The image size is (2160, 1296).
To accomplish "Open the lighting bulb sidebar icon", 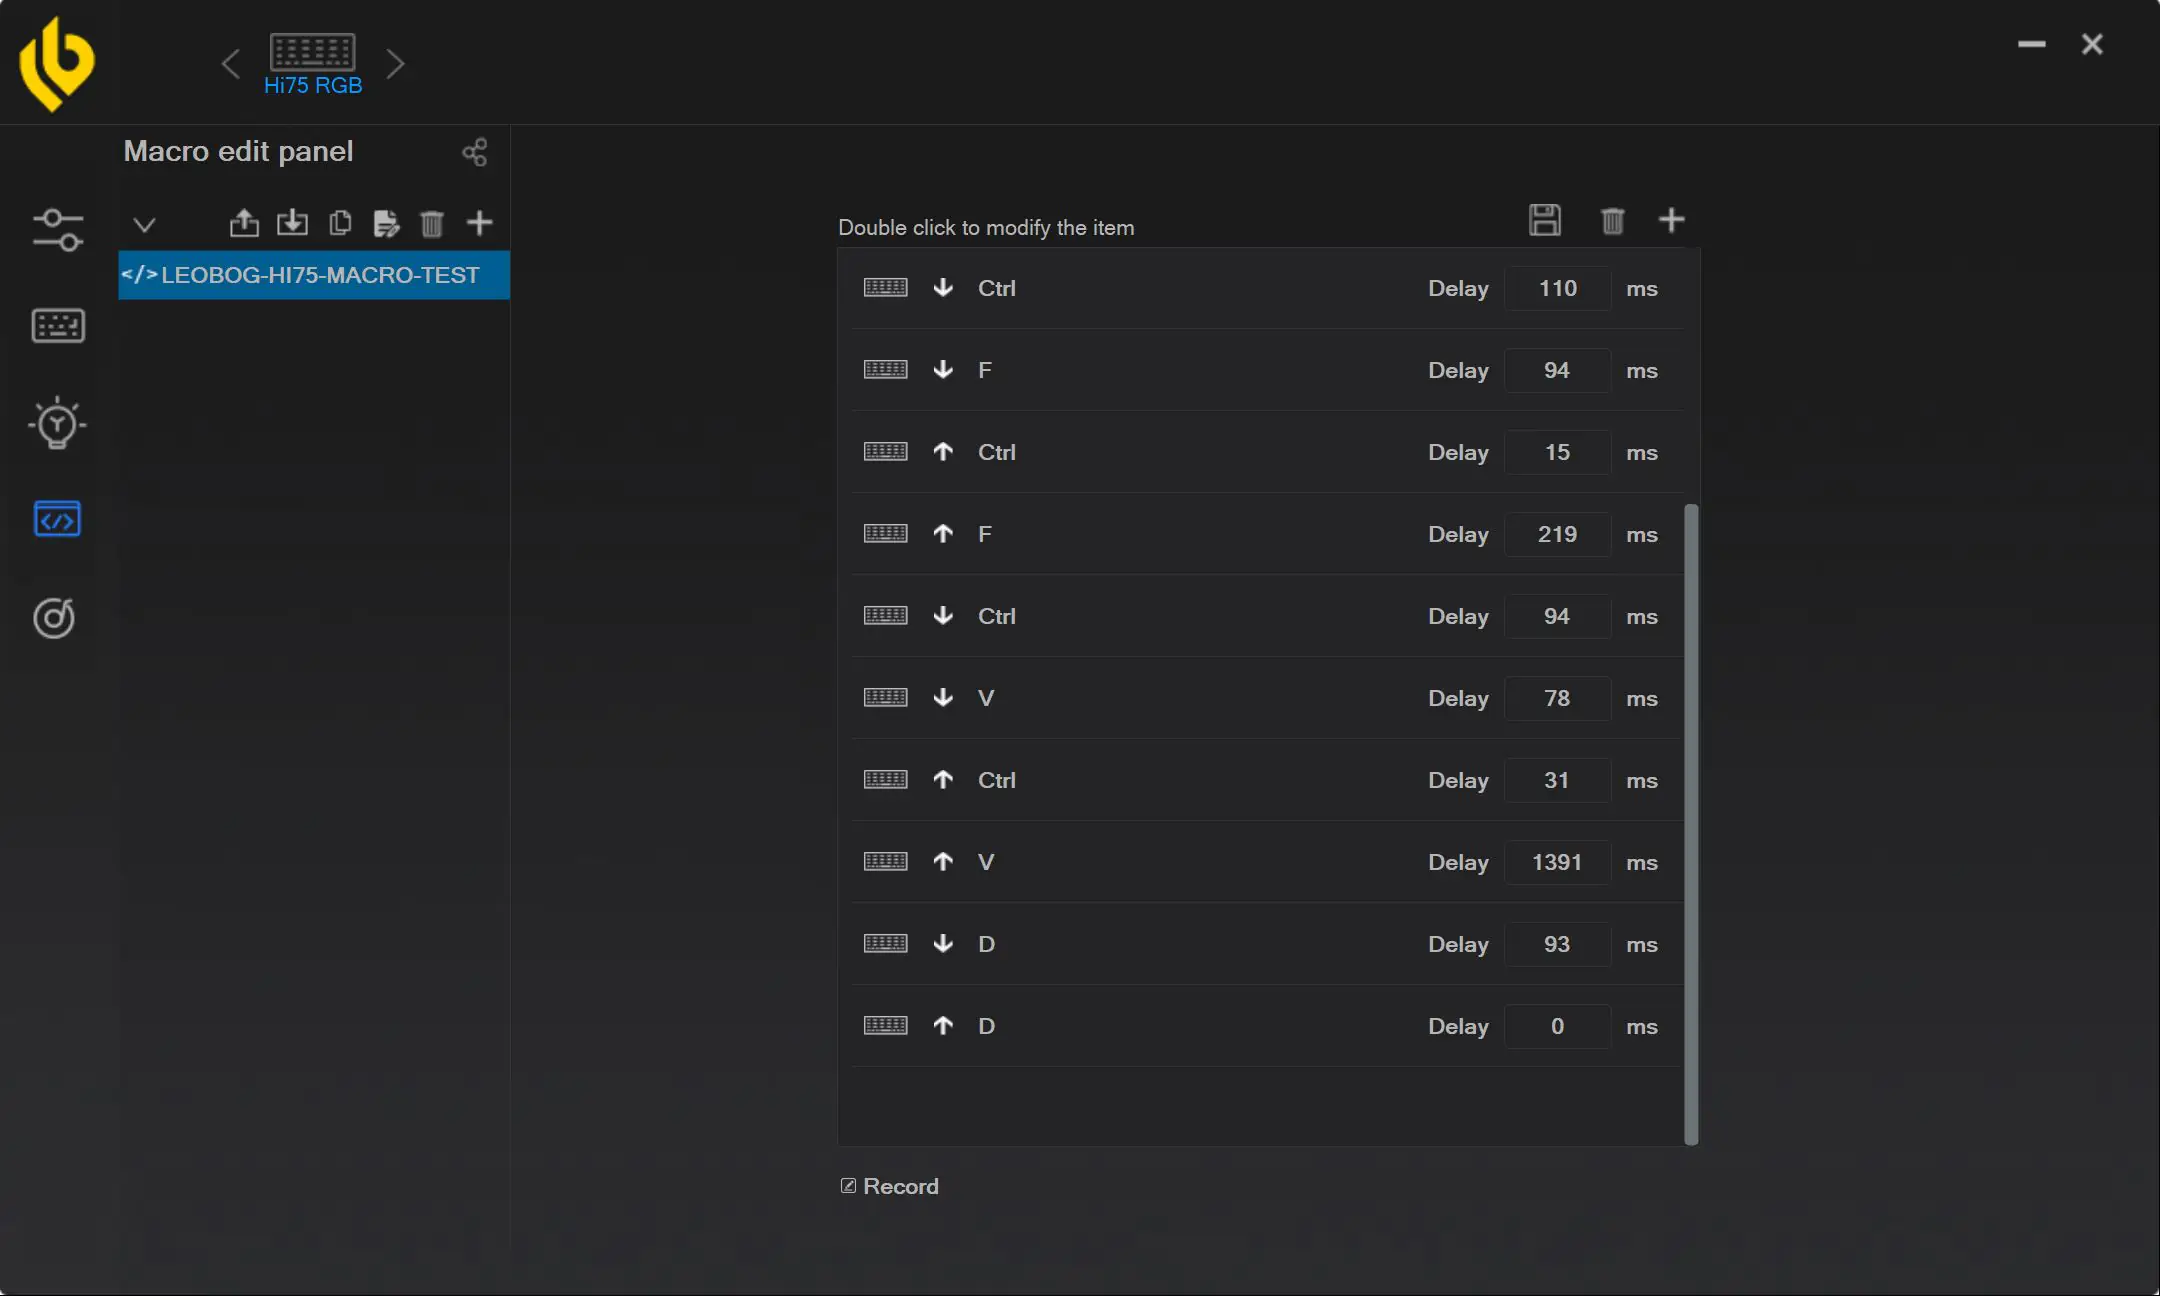I will pyautogui.click(x=57, y=423).
